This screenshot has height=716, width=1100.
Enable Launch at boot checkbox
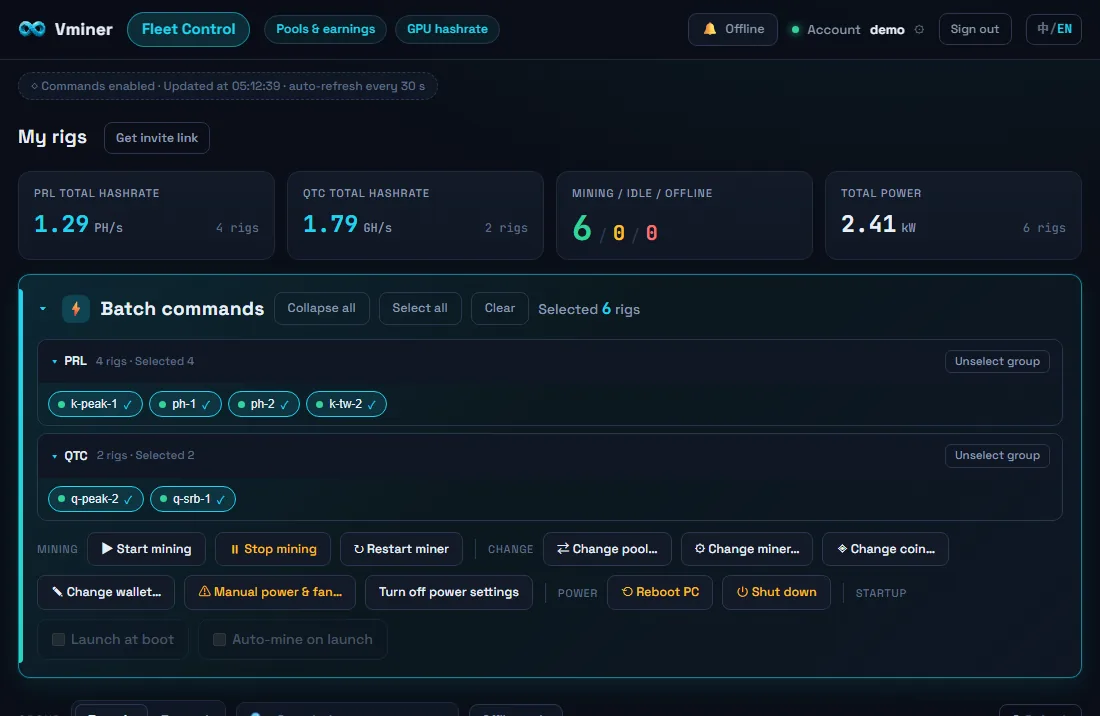(58, 640)
